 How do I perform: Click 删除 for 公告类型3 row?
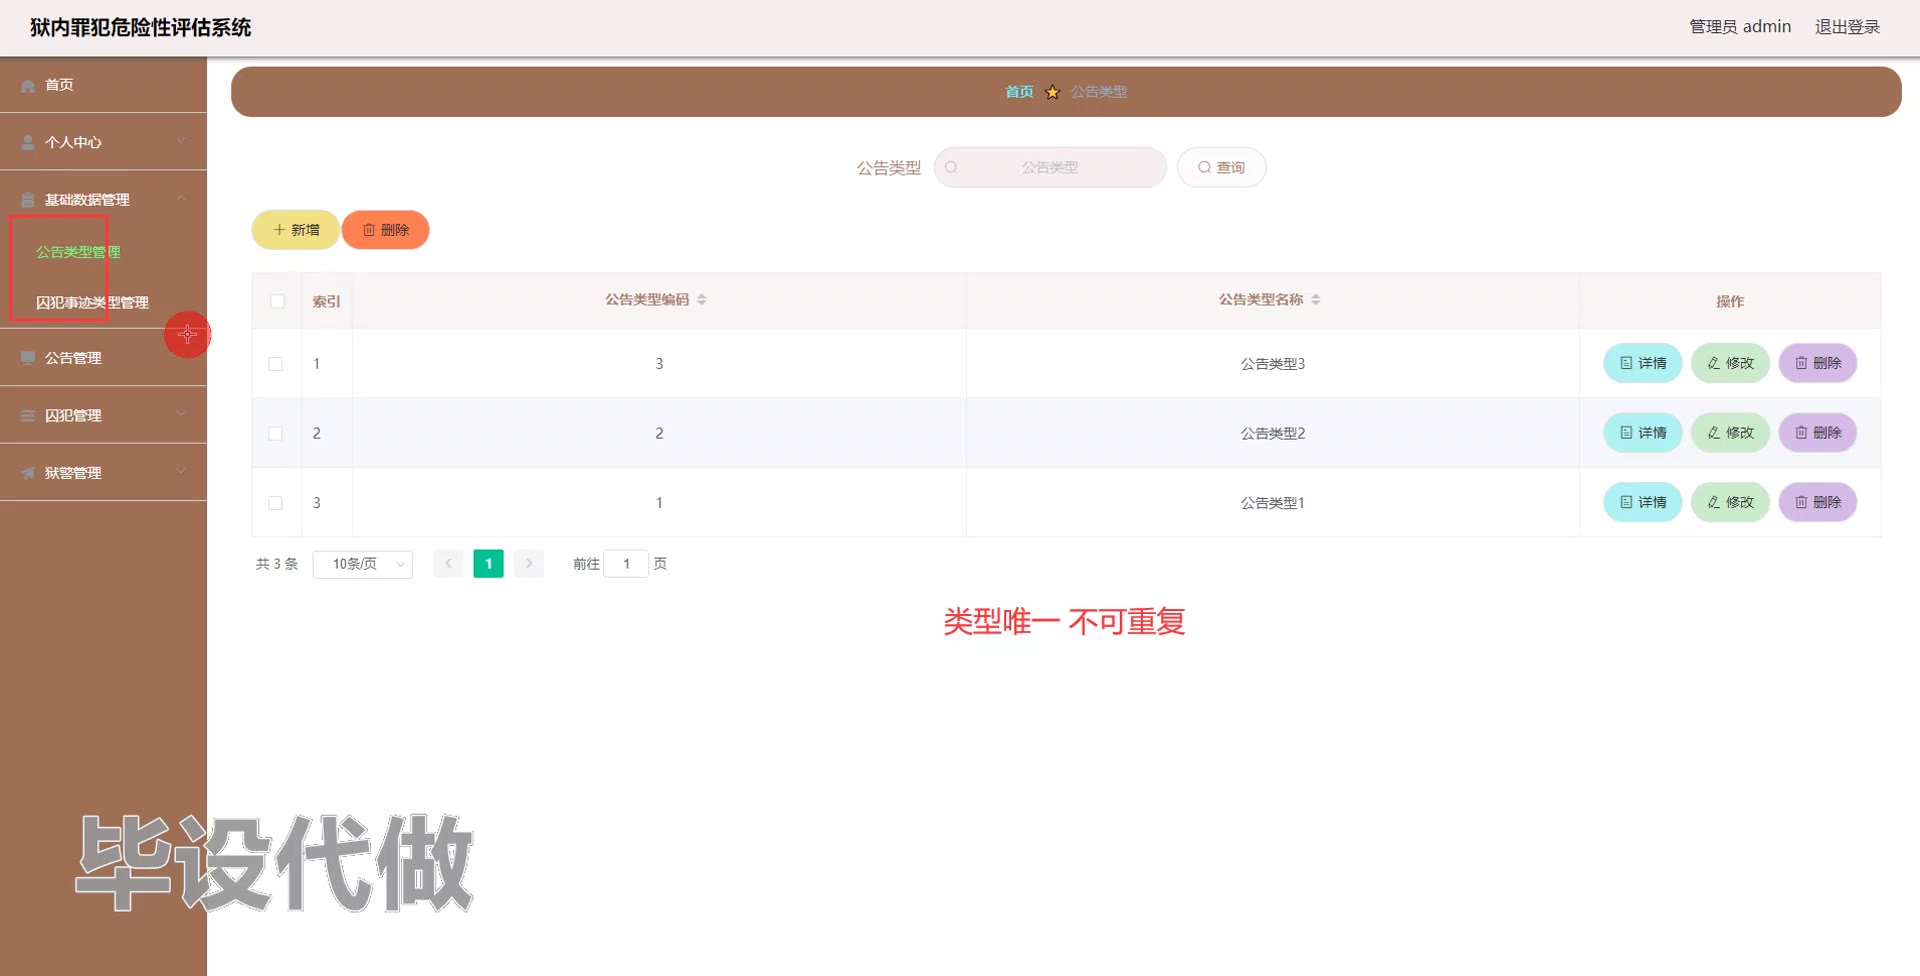[x=1818, y=363]
